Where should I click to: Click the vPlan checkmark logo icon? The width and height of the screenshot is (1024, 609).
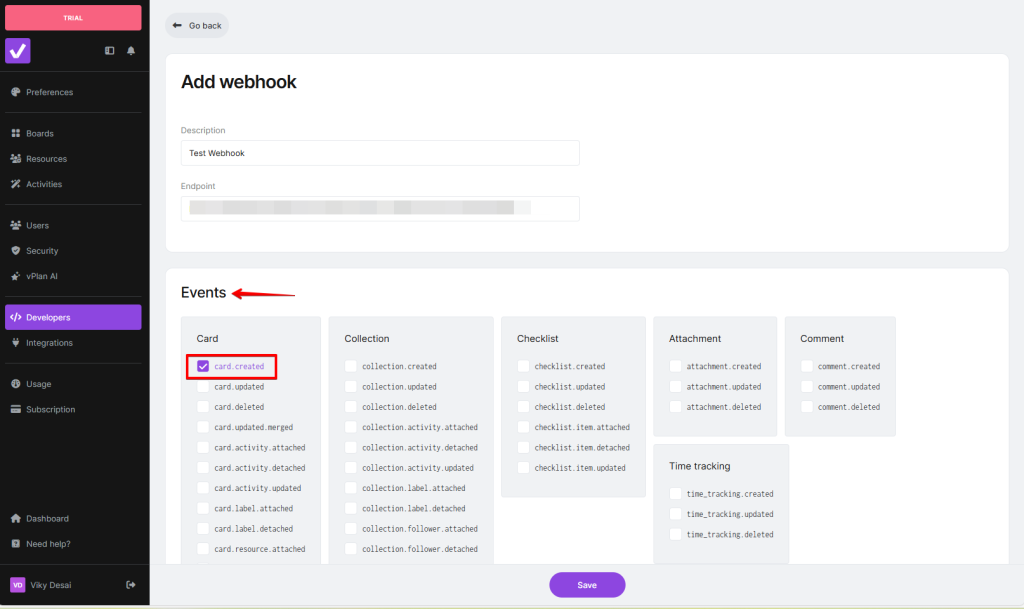point(18,50)
